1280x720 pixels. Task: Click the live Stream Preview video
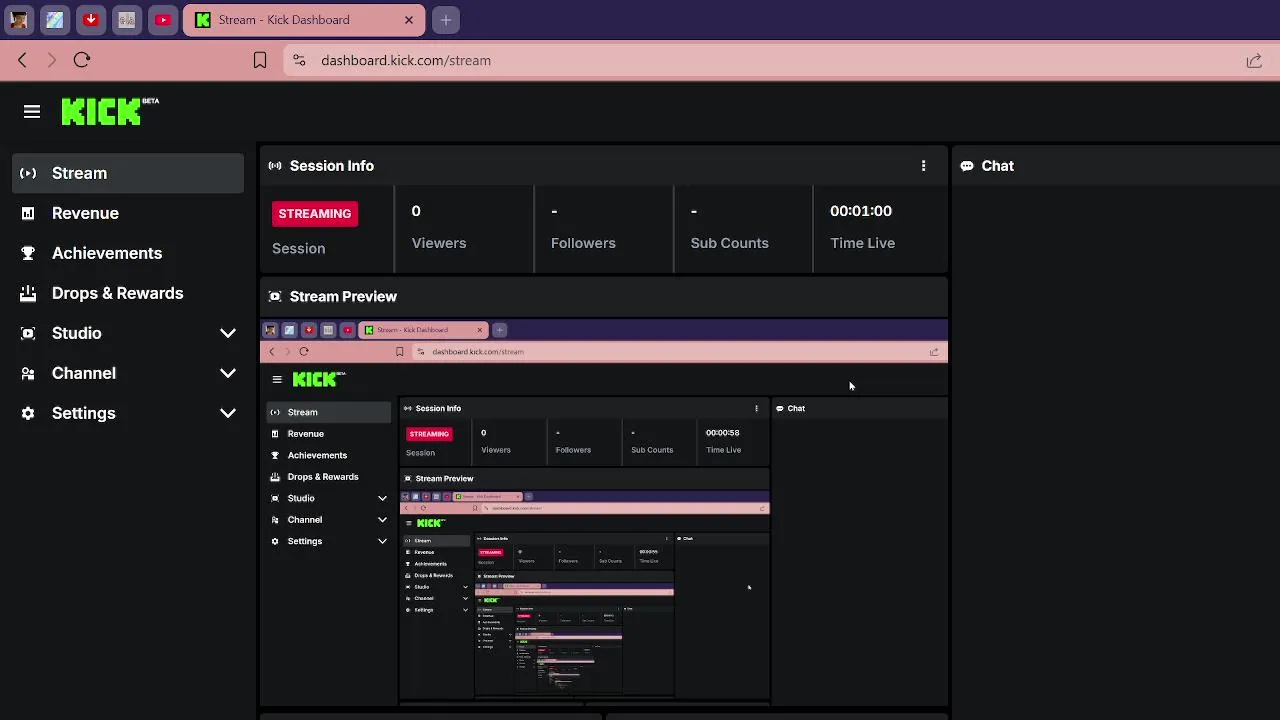pyautogui.click(x=604, y=512)
